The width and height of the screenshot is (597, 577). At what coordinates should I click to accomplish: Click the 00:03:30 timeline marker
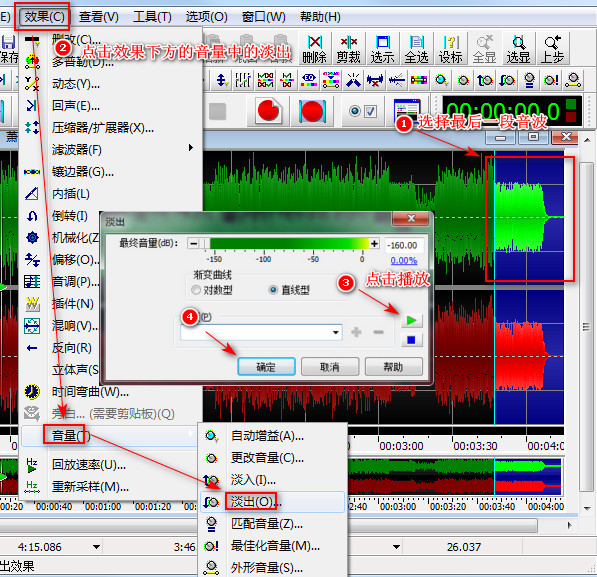[x=475, y=446]
